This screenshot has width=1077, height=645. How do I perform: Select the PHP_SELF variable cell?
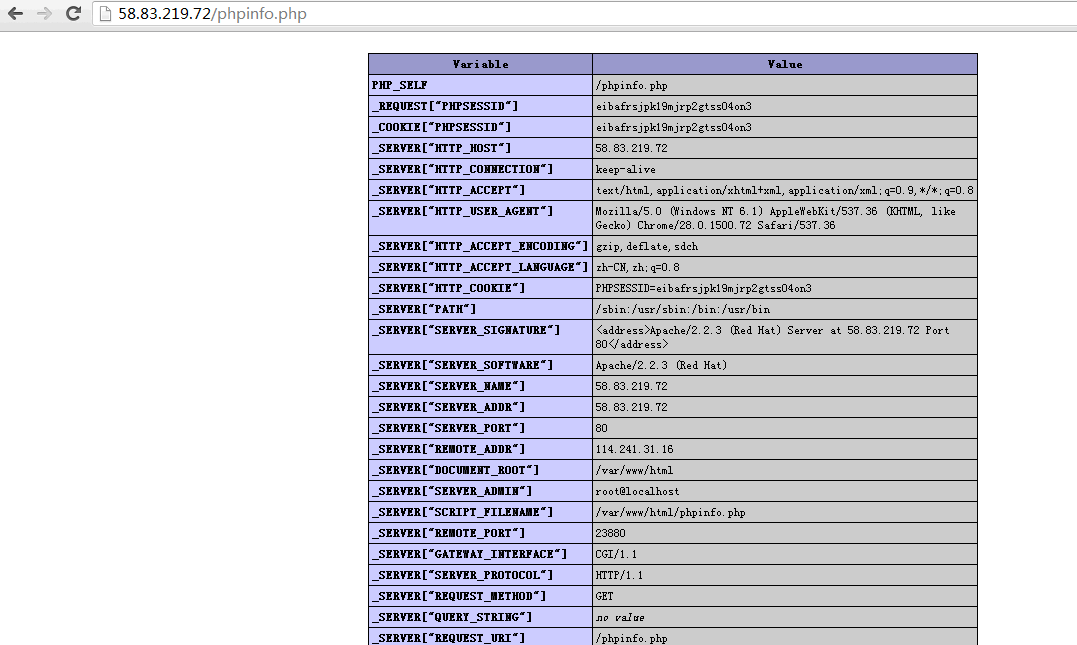click(x=480, y=85)
